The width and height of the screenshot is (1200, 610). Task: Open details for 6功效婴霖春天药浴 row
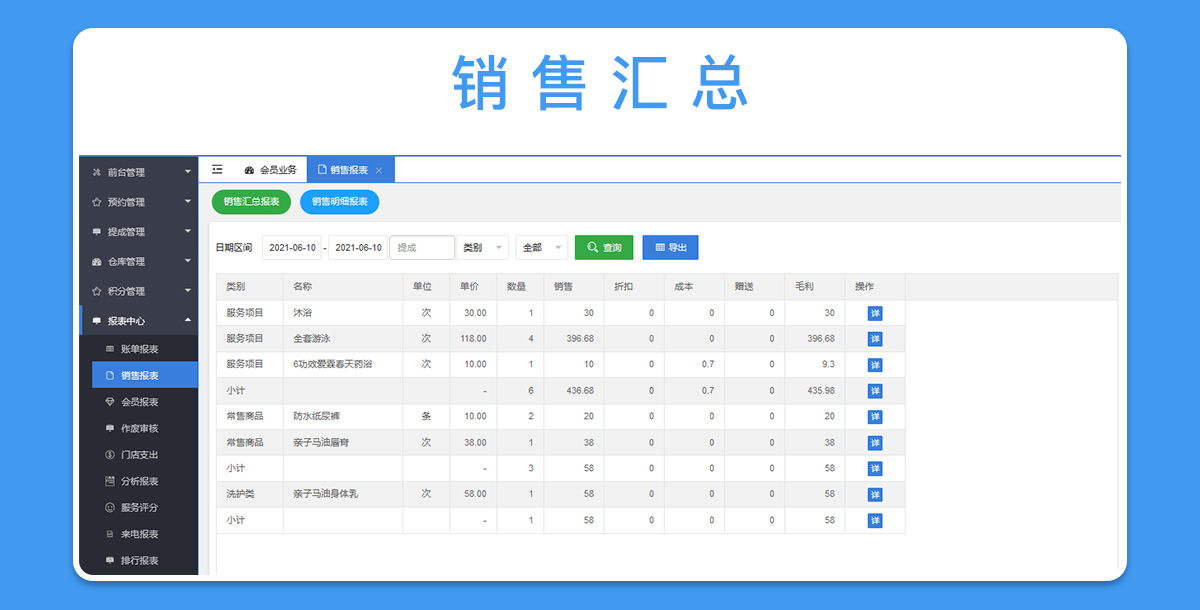[x=875, y=365]
